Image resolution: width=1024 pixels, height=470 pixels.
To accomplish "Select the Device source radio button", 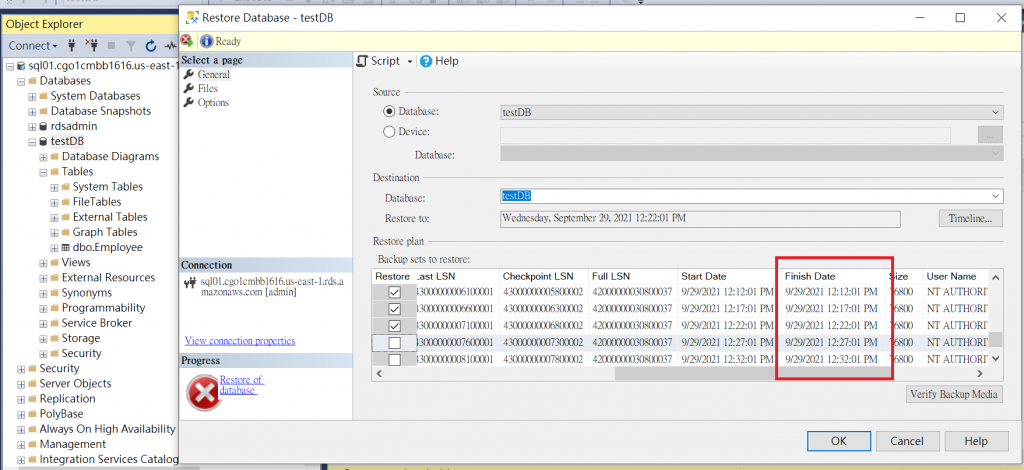I will 390,132.
